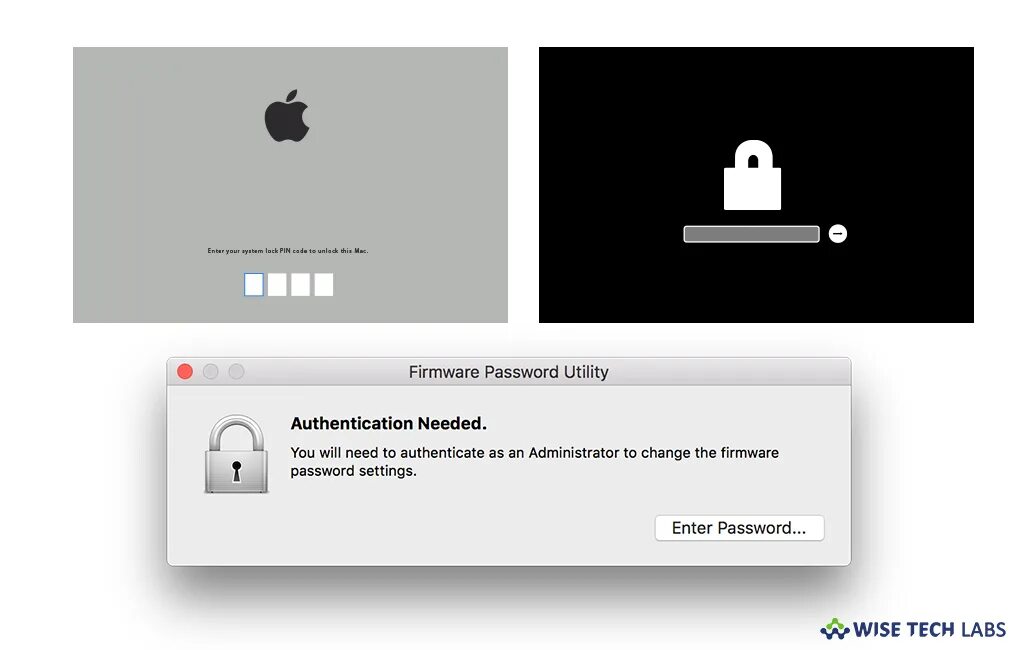Viewport: 1024px width, 650px height.
Task: Close the Firmware Password Utility window
Action: click(x=185, y=372)
